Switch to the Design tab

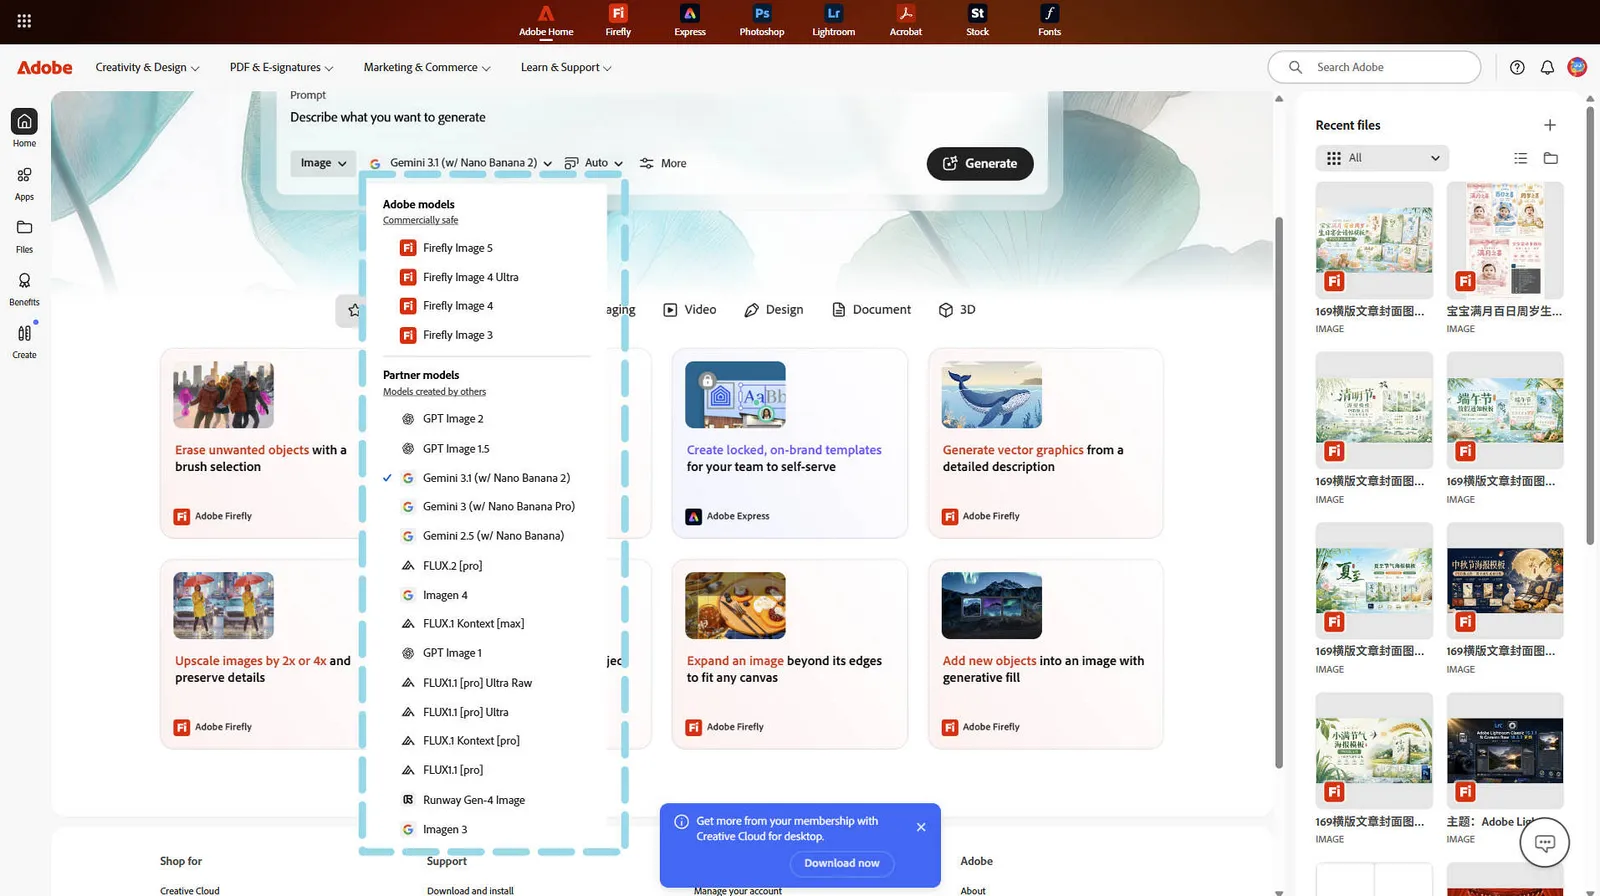click(774, 310)
